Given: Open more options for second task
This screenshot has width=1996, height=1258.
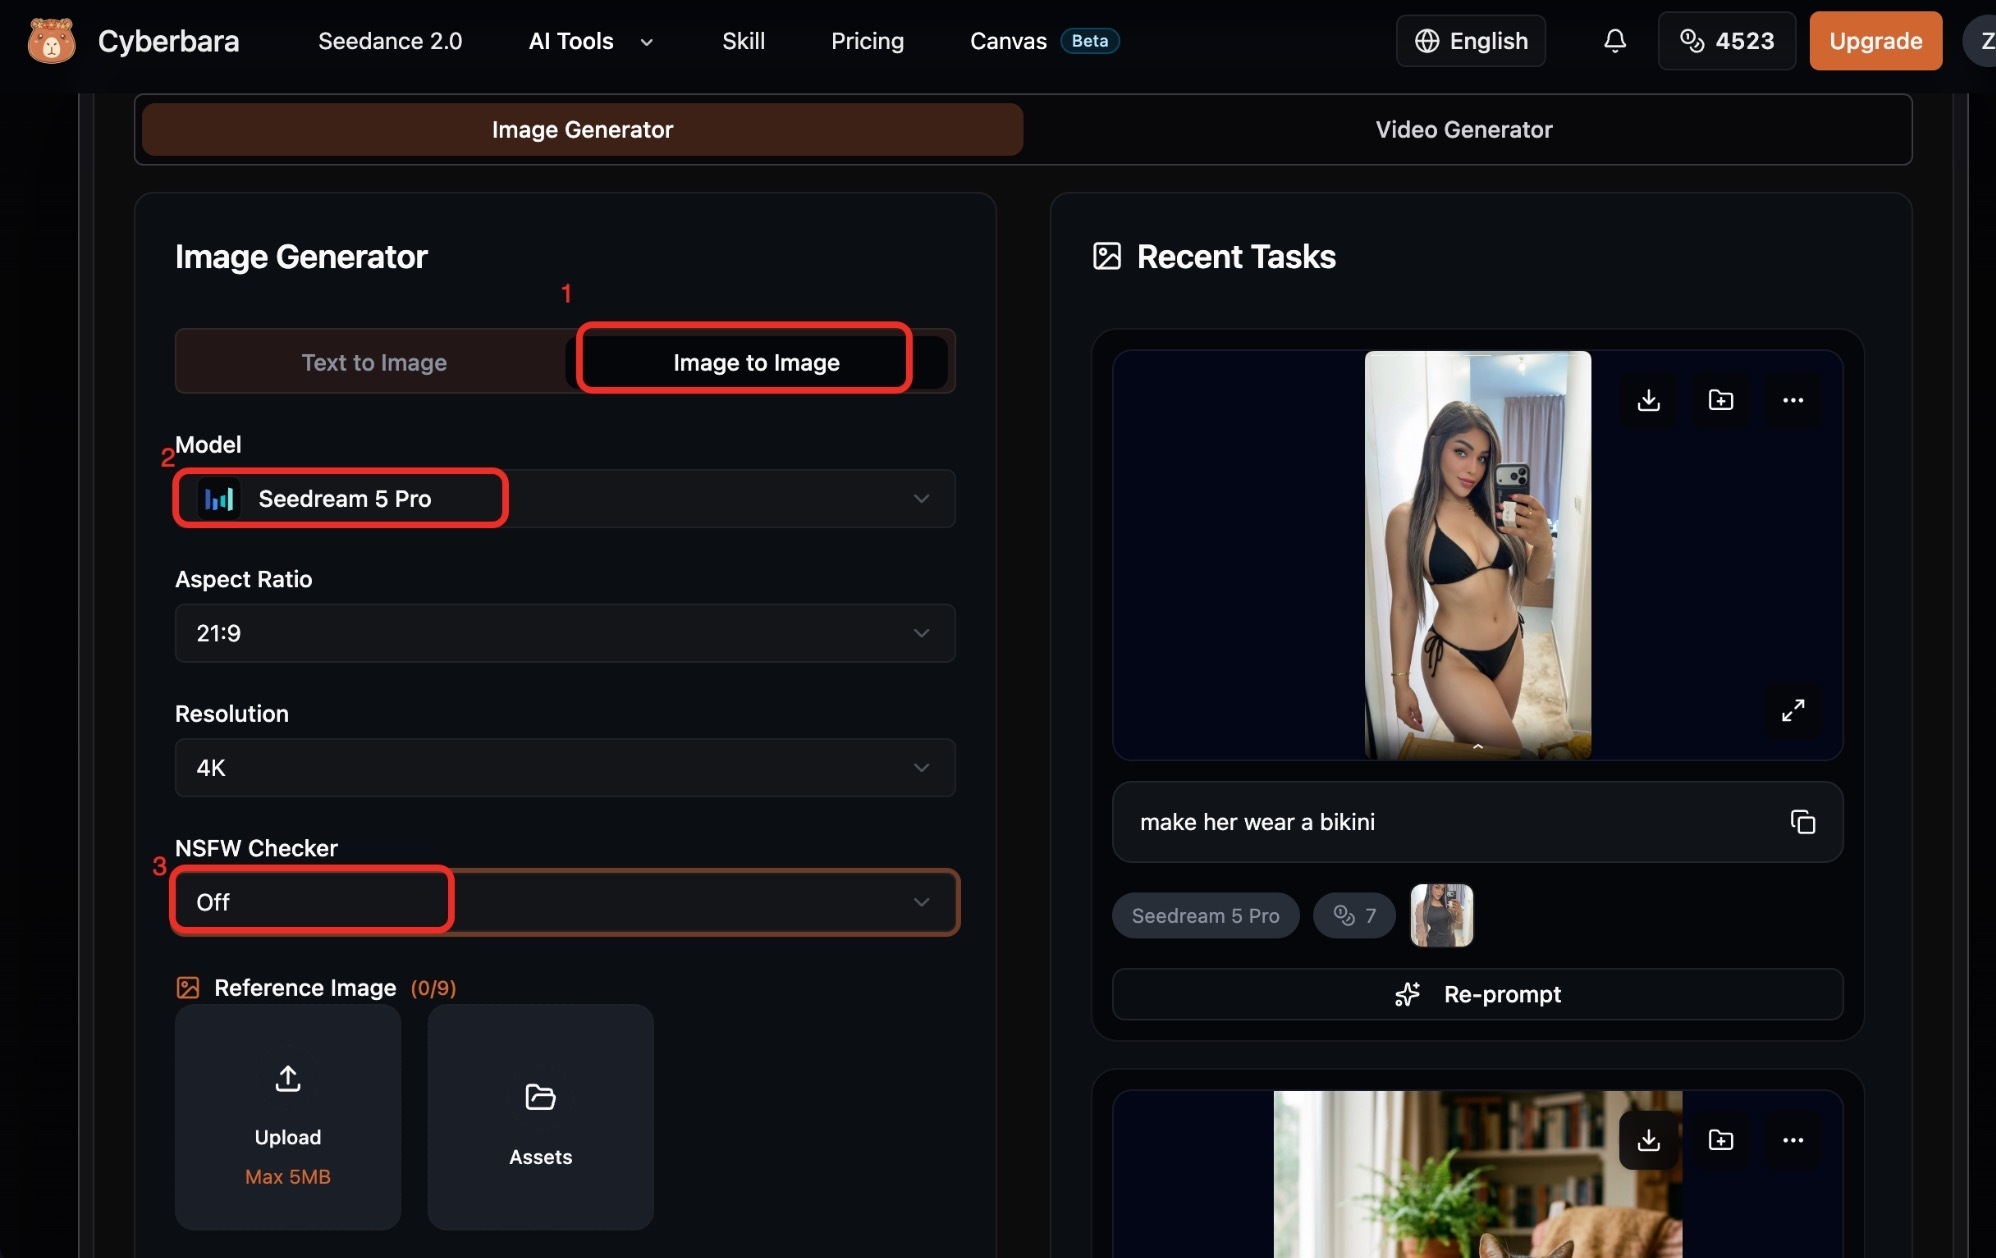Looking at the screenshot, I should coord(1793,1140).
